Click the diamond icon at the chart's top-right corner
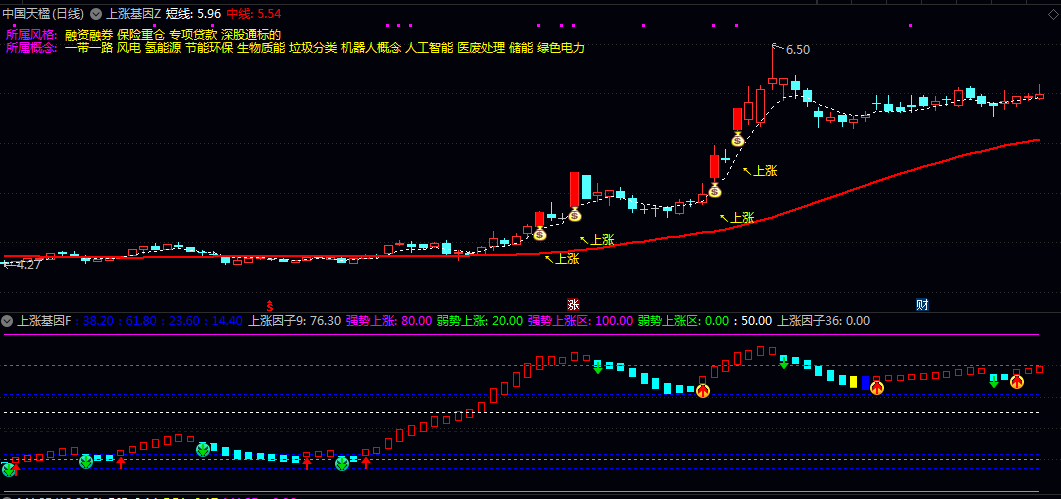This screenshot has height=499, width=1061. point(1051,12)
